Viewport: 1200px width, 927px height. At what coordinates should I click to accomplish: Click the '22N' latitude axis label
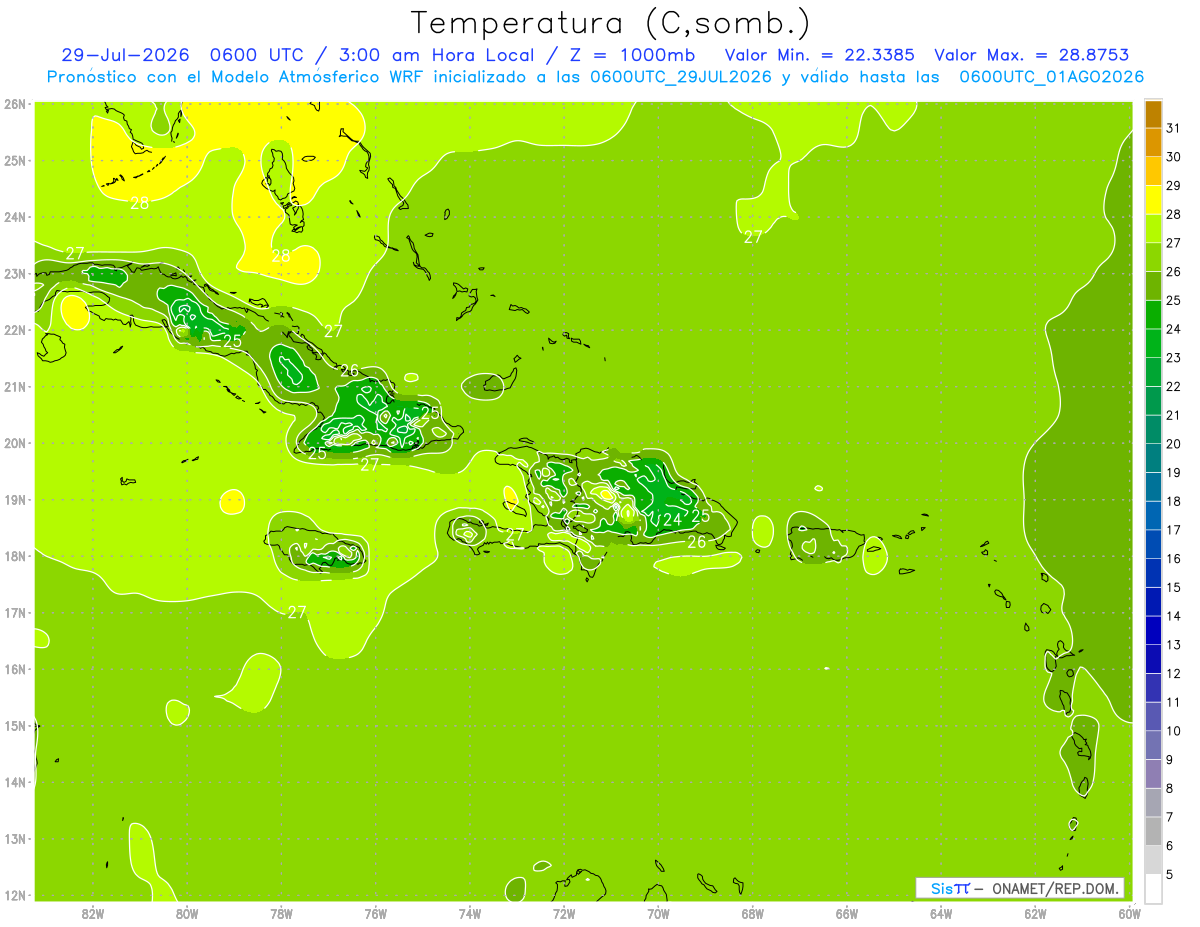click(x=14, y=330)
